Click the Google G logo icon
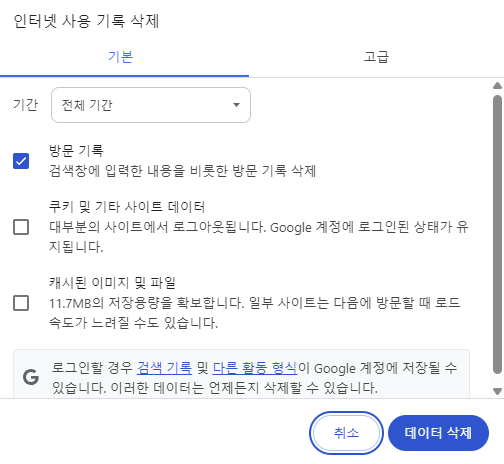 point(31,377)
